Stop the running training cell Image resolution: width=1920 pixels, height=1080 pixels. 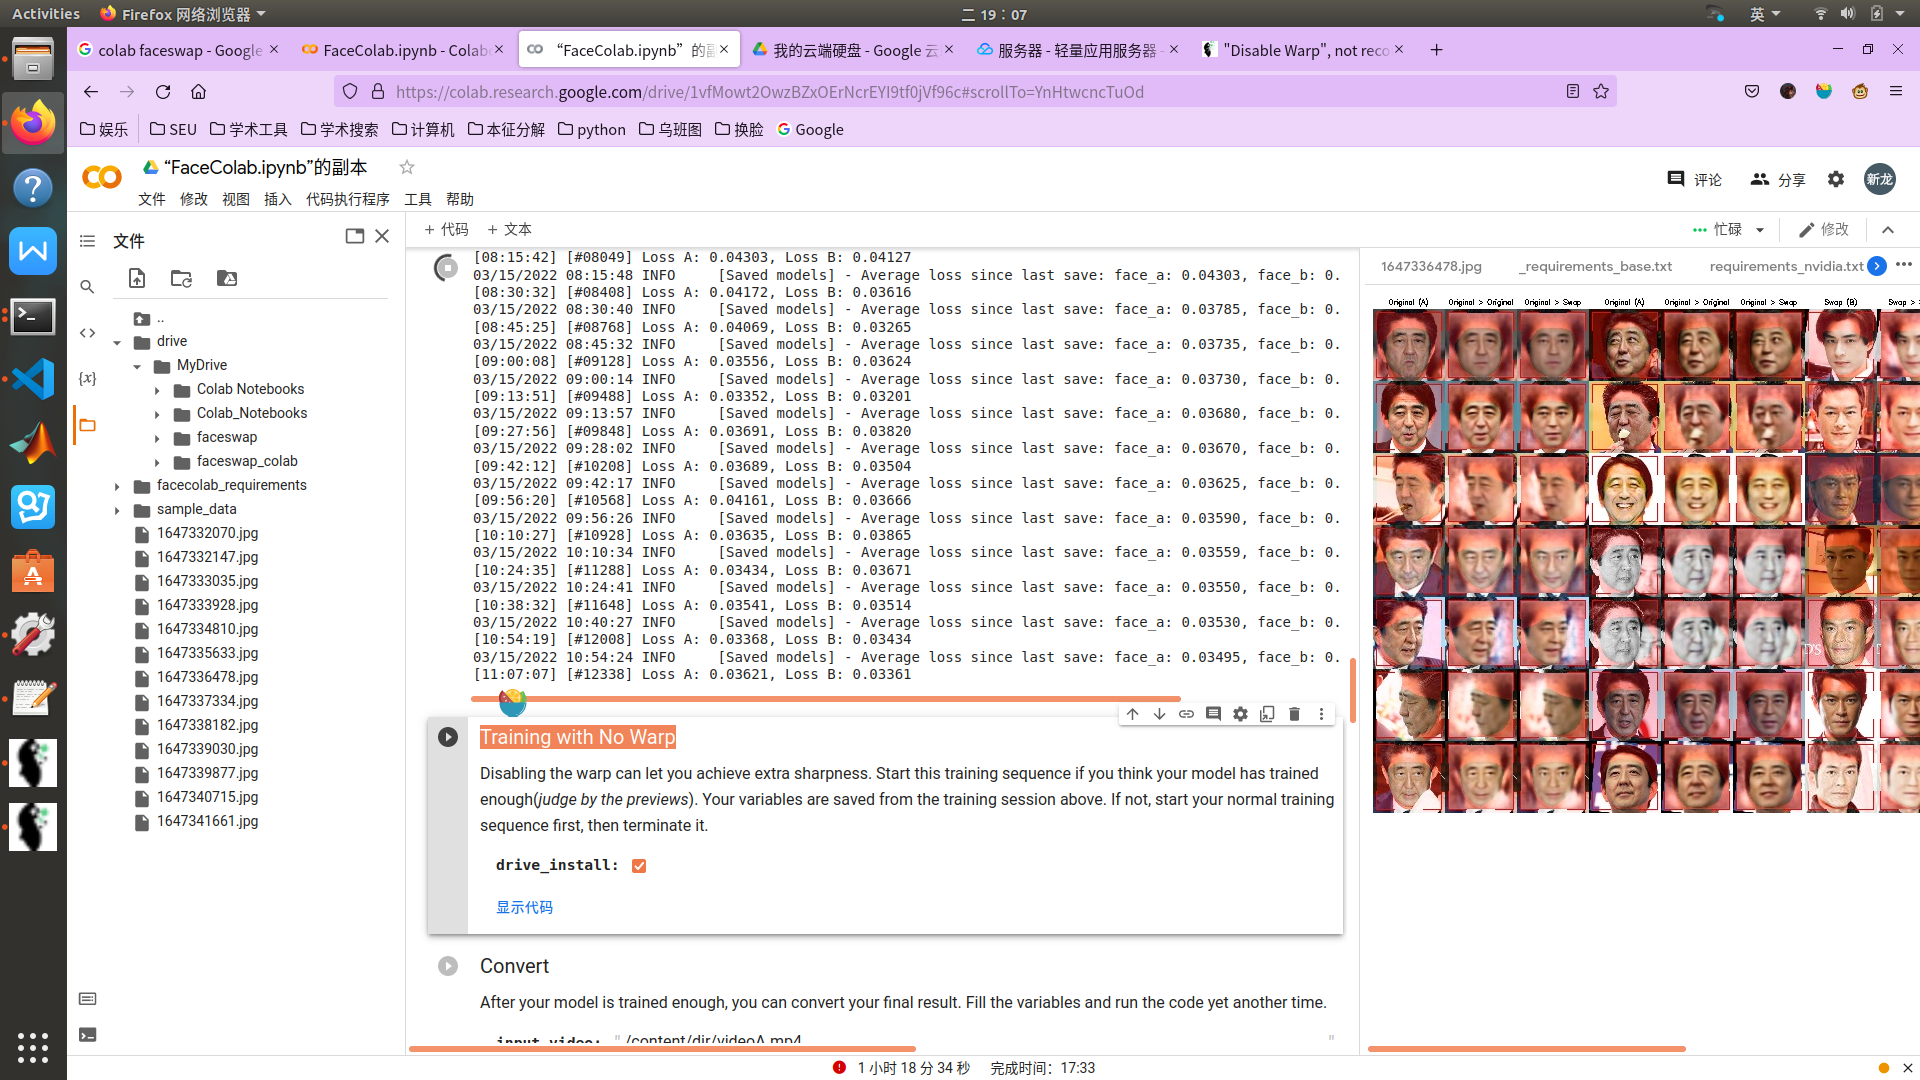click(x=447, y=268)
